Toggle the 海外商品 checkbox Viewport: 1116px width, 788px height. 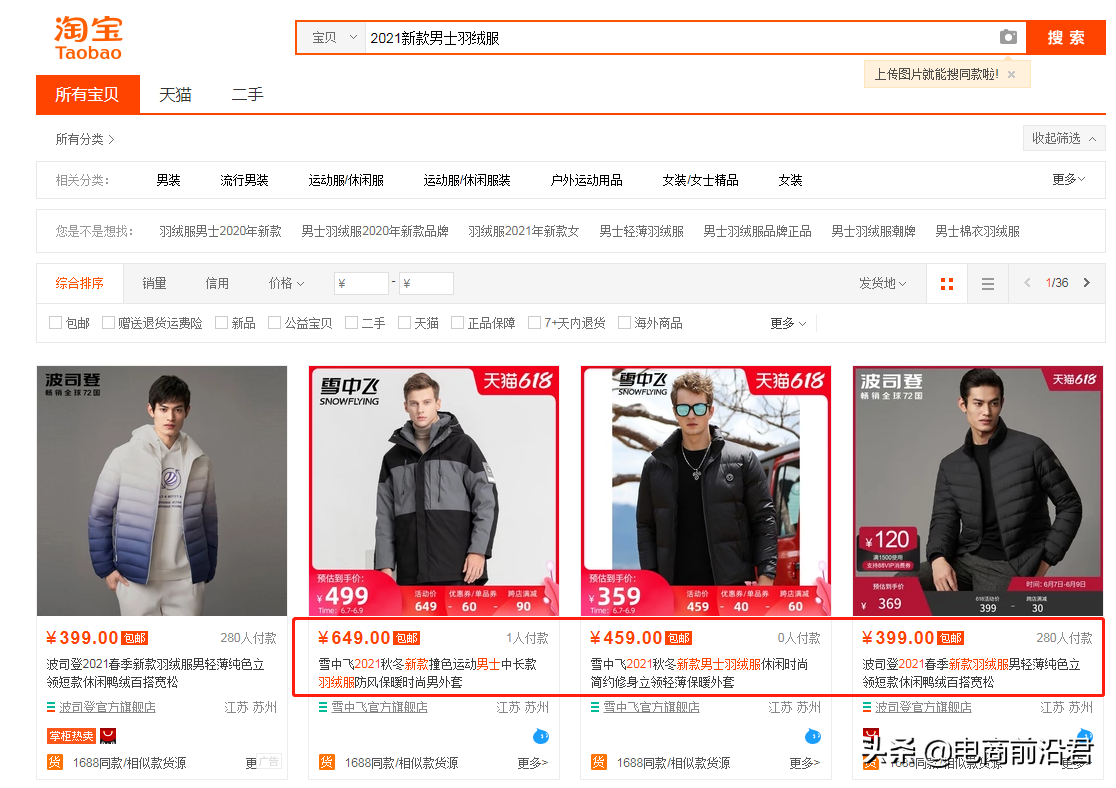point(625,323)
